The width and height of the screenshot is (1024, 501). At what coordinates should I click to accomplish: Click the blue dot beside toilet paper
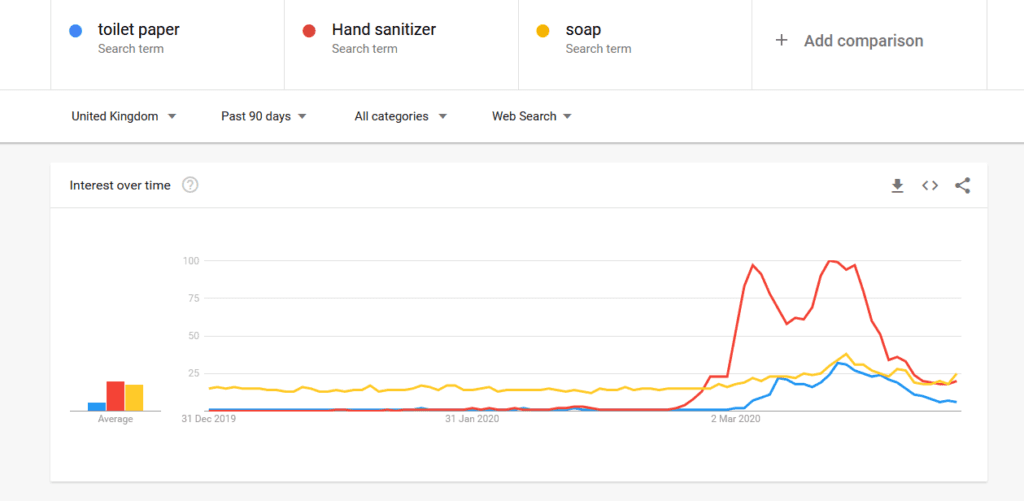click(76, 31)
